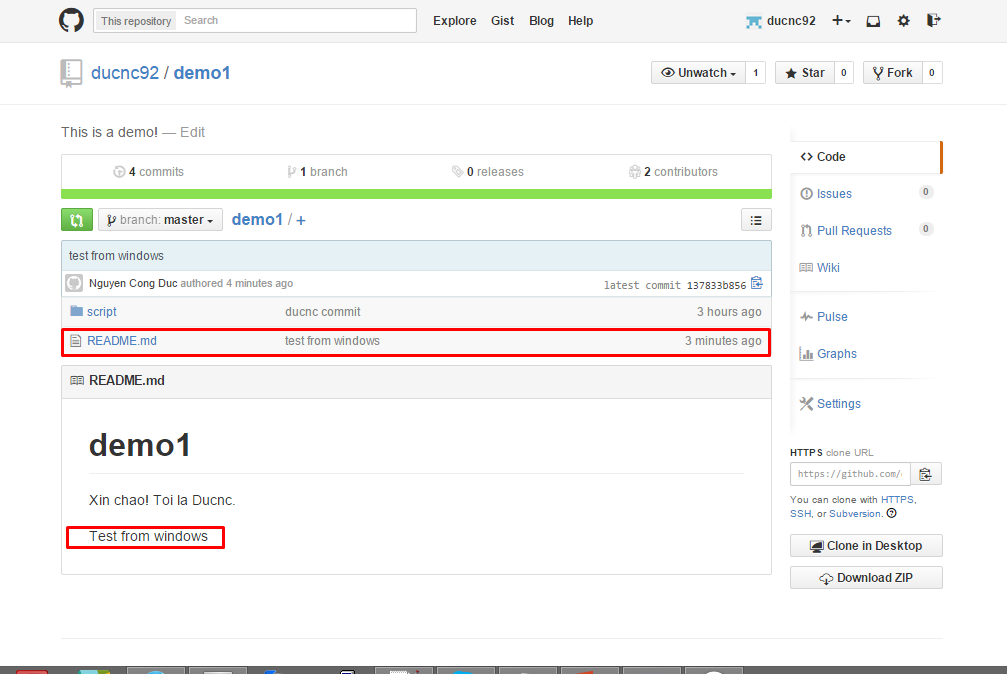Image resolution: width=1007 pixels, height=674 pixels.
Task: Click the stargazers count 0
Action: click(844, 73)
